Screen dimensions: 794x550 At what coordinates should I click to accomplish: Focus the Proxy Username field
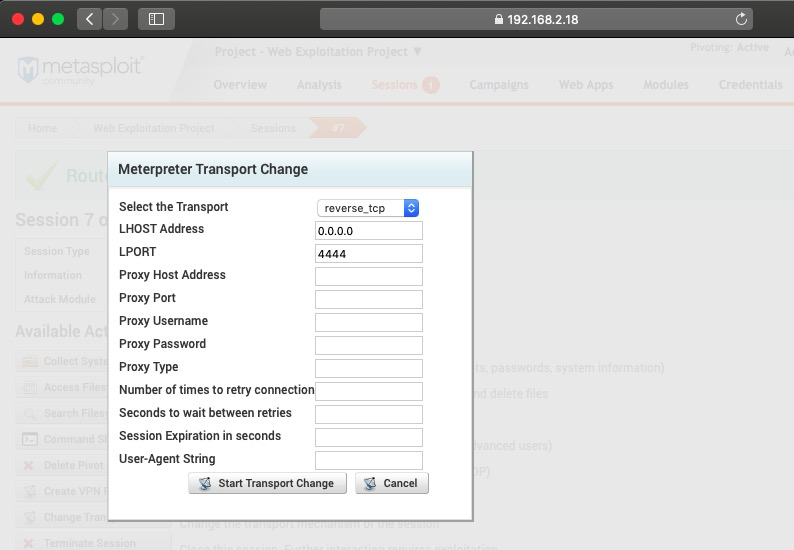[369, 322]
